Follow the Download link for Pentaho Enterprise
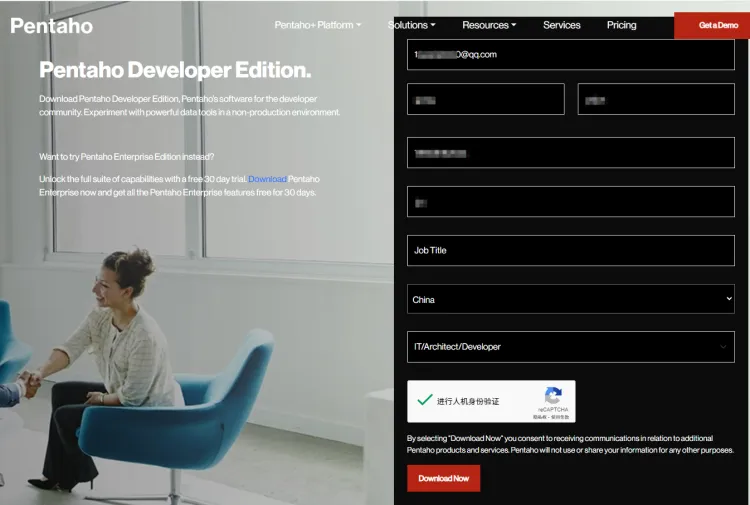 267,179
